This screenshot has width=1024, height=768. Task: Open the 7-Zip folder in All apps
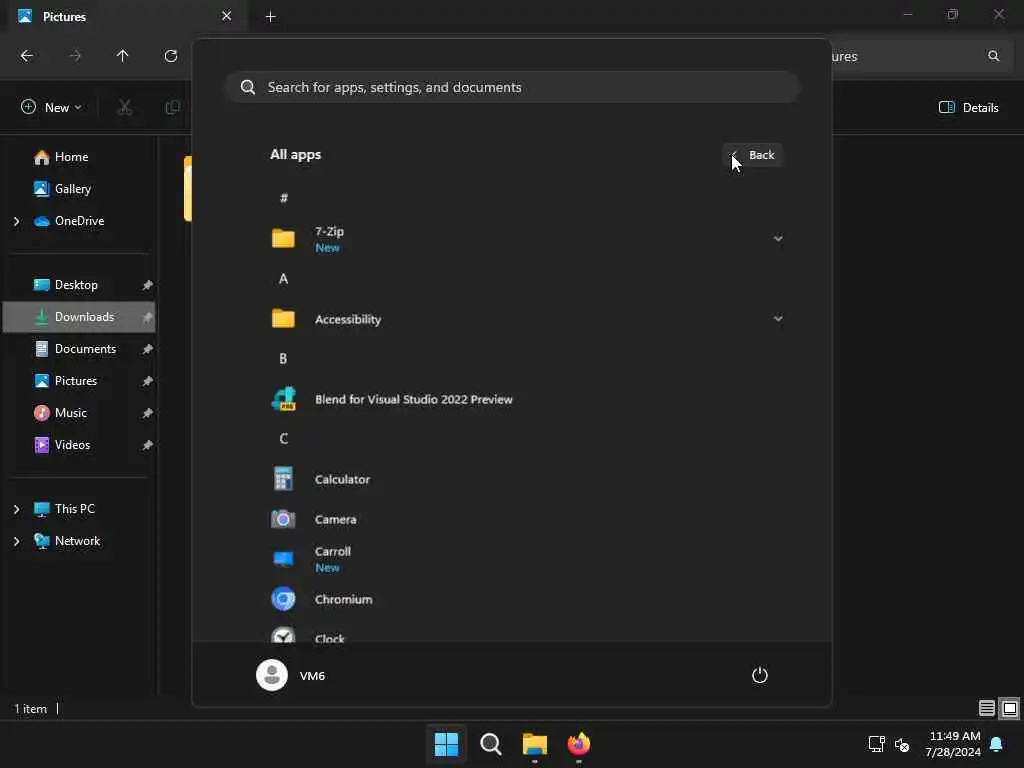pos(526,239)
